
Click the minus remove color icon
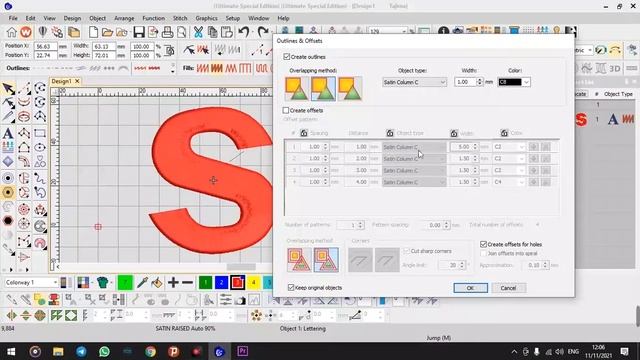click(x=187, y=282)
